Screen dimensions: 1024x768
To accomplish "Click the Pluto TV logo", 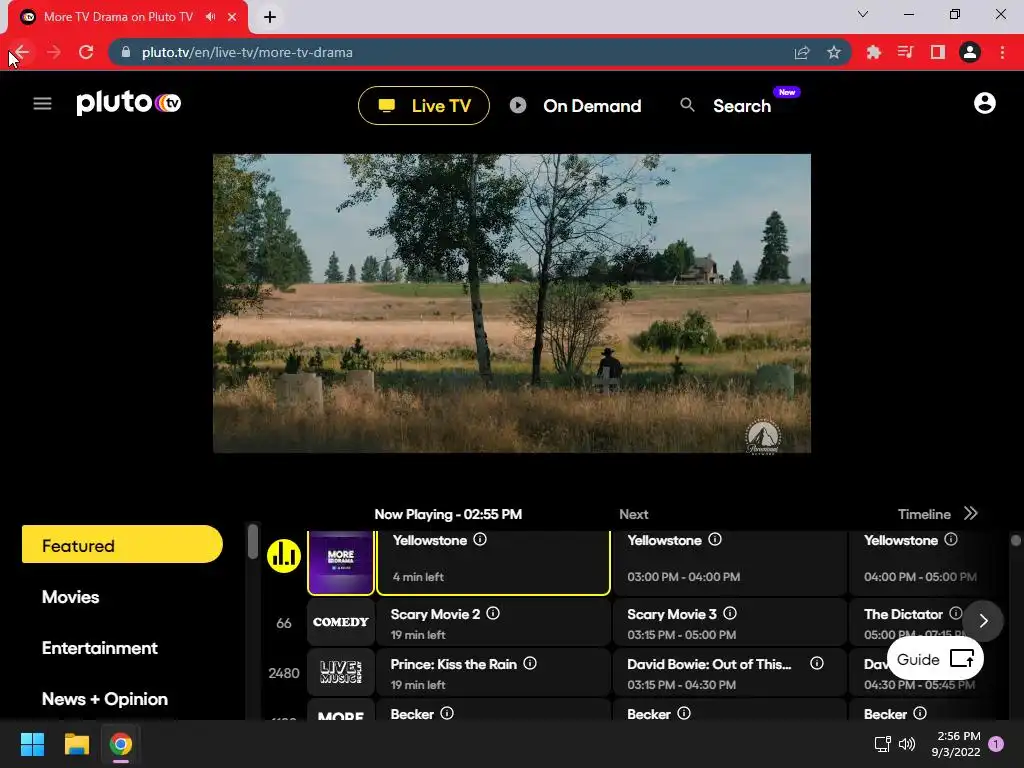I will click(129, 103).
